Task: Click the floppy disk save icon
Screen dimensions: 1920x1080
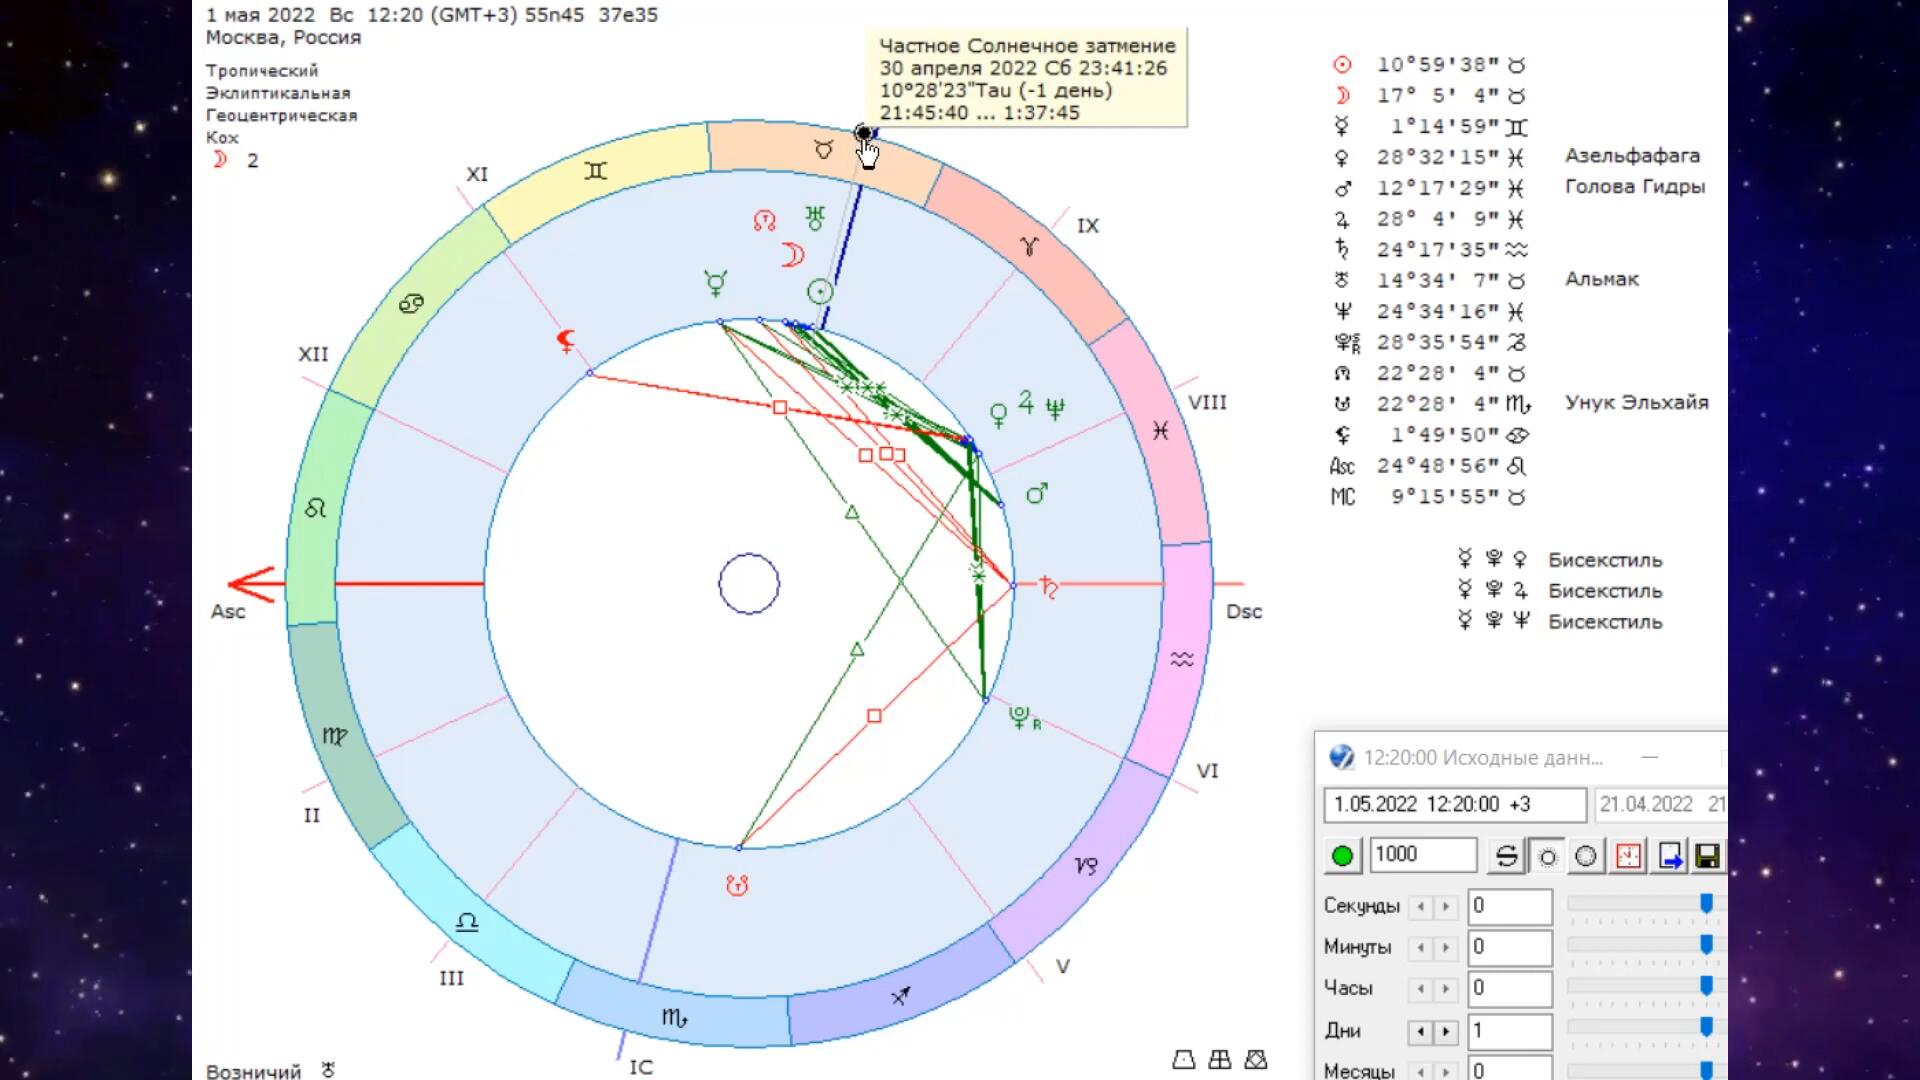Action: 1708,856
